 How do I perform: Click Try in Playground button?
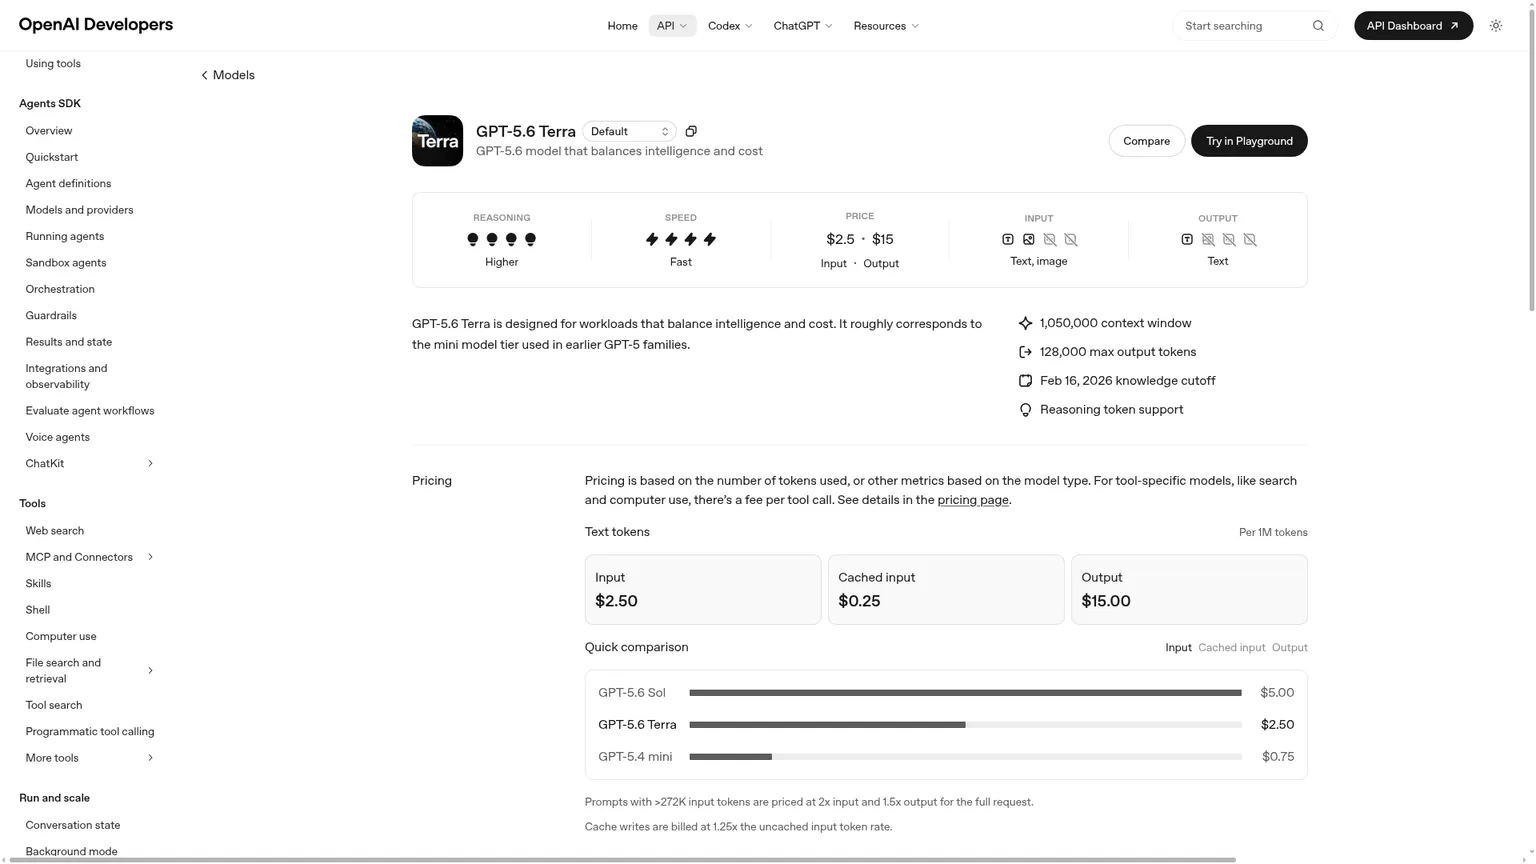click(x=1249, y=141)
